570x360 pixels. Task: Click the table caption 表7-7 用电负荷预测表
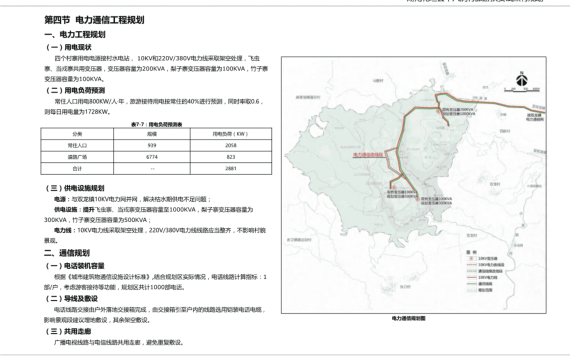point(156,124)
